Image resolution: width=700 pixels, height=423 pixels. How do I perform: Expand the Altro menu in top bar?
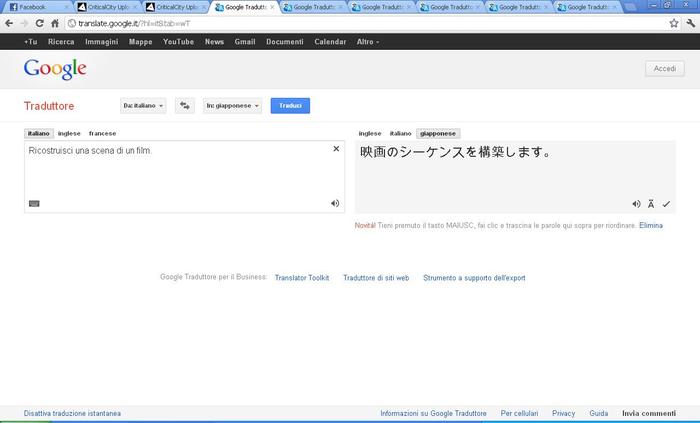367,41
